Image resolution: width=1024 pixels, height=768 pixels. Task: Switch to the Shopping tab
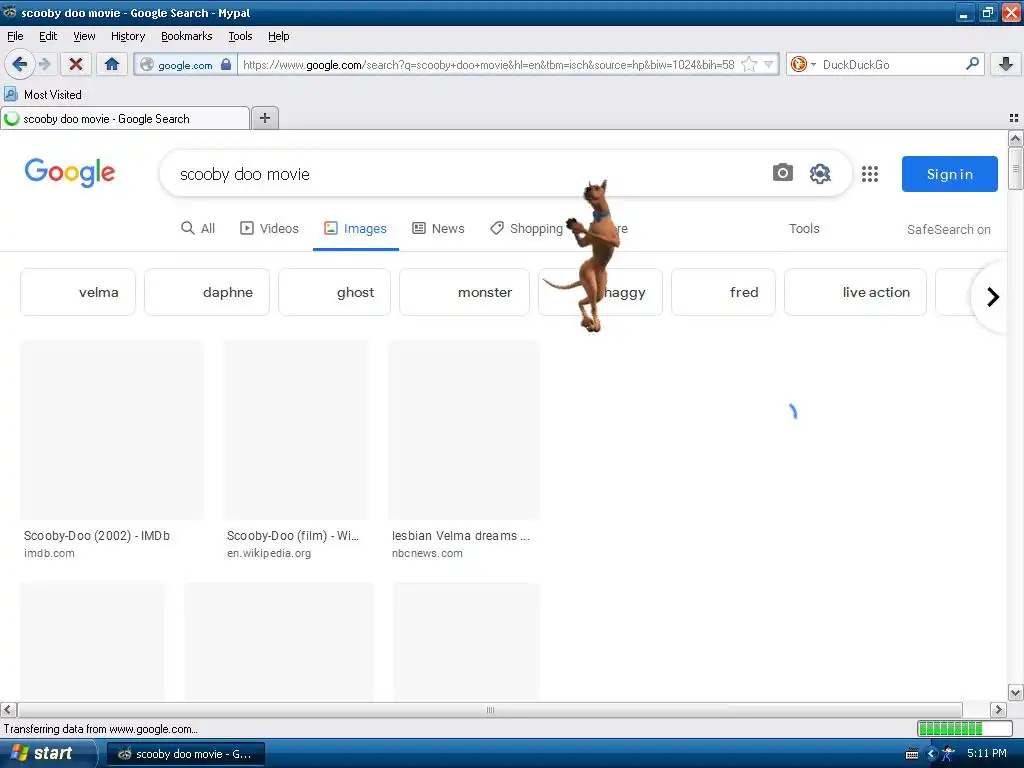click(x=526, y=229)
